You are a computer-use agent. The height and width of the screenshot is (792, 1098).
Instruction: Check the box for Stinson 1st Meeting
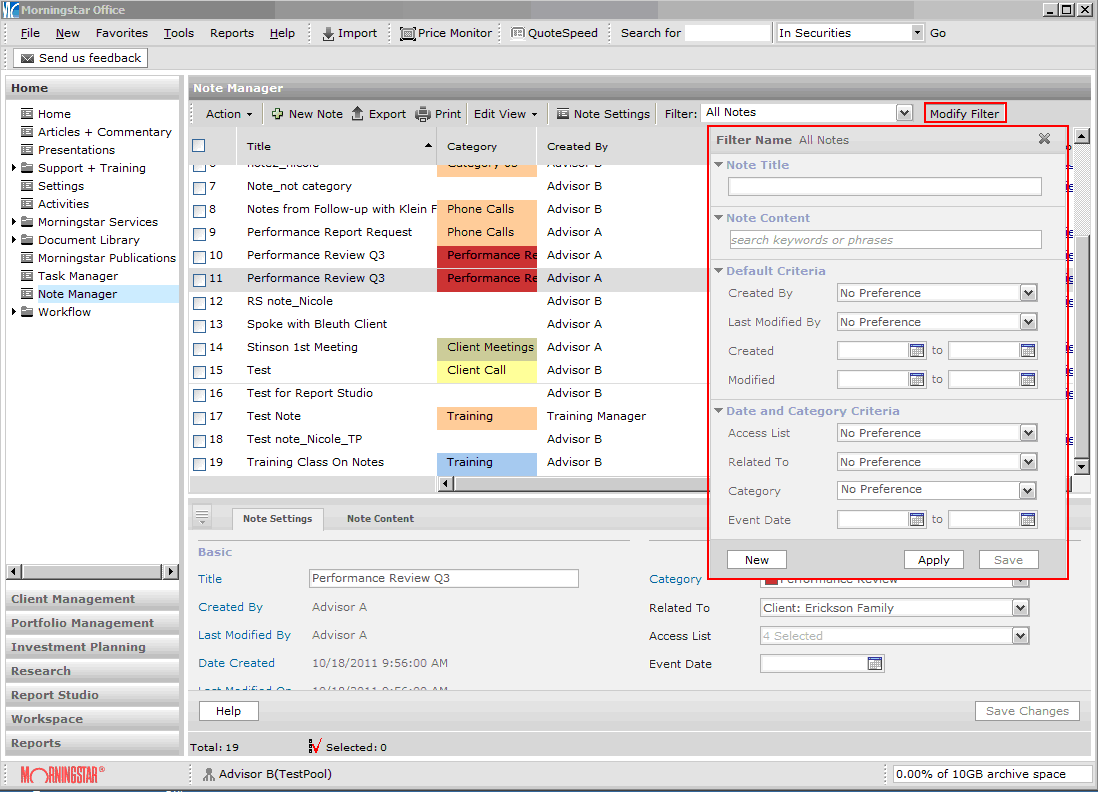point(199,348)
